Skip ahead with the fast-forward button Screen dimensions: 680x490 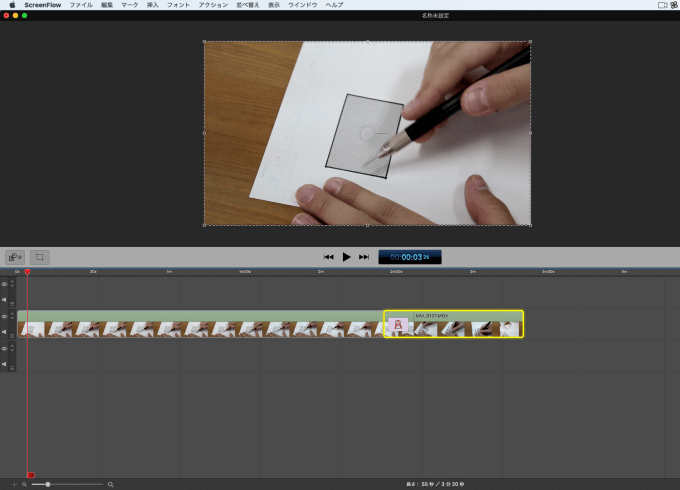pyautogui.click(x=364, y=257)
